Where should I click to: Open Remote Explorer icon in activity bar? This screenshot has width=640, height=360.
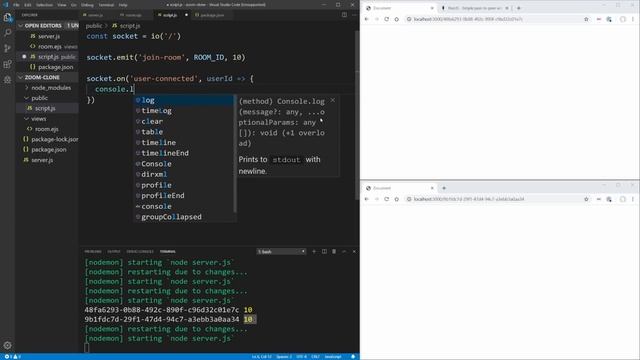point(7,80)
